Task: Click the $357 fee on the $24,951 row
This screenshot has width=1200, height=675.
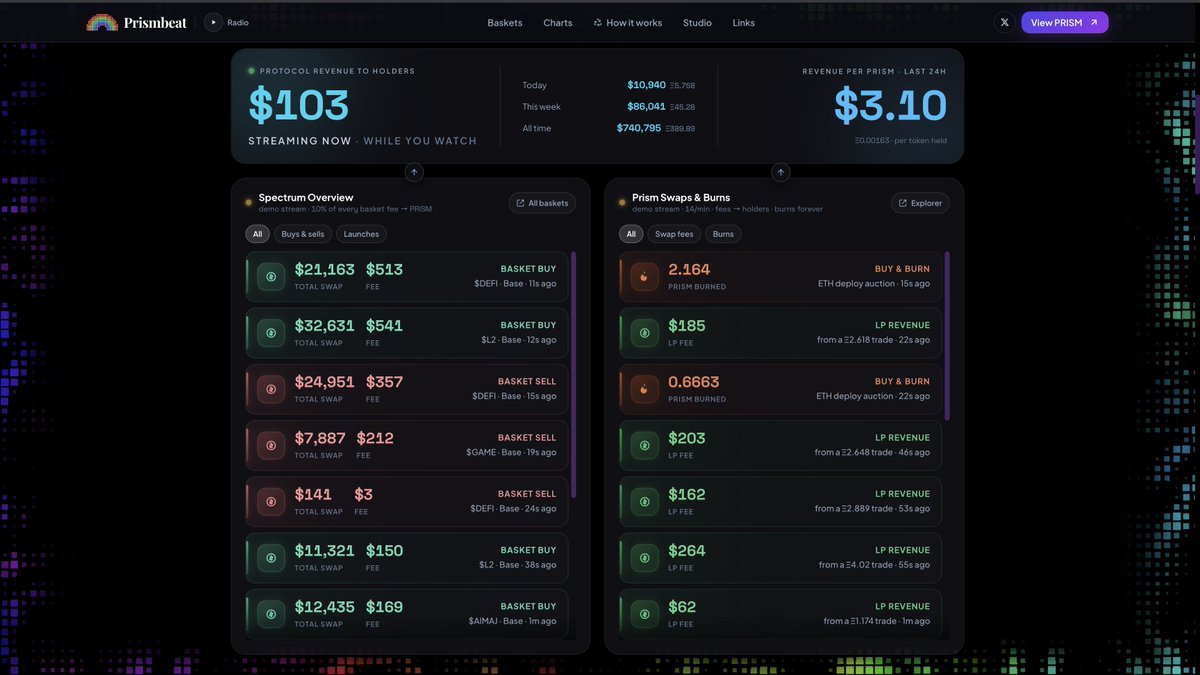Action: (384, 381)
